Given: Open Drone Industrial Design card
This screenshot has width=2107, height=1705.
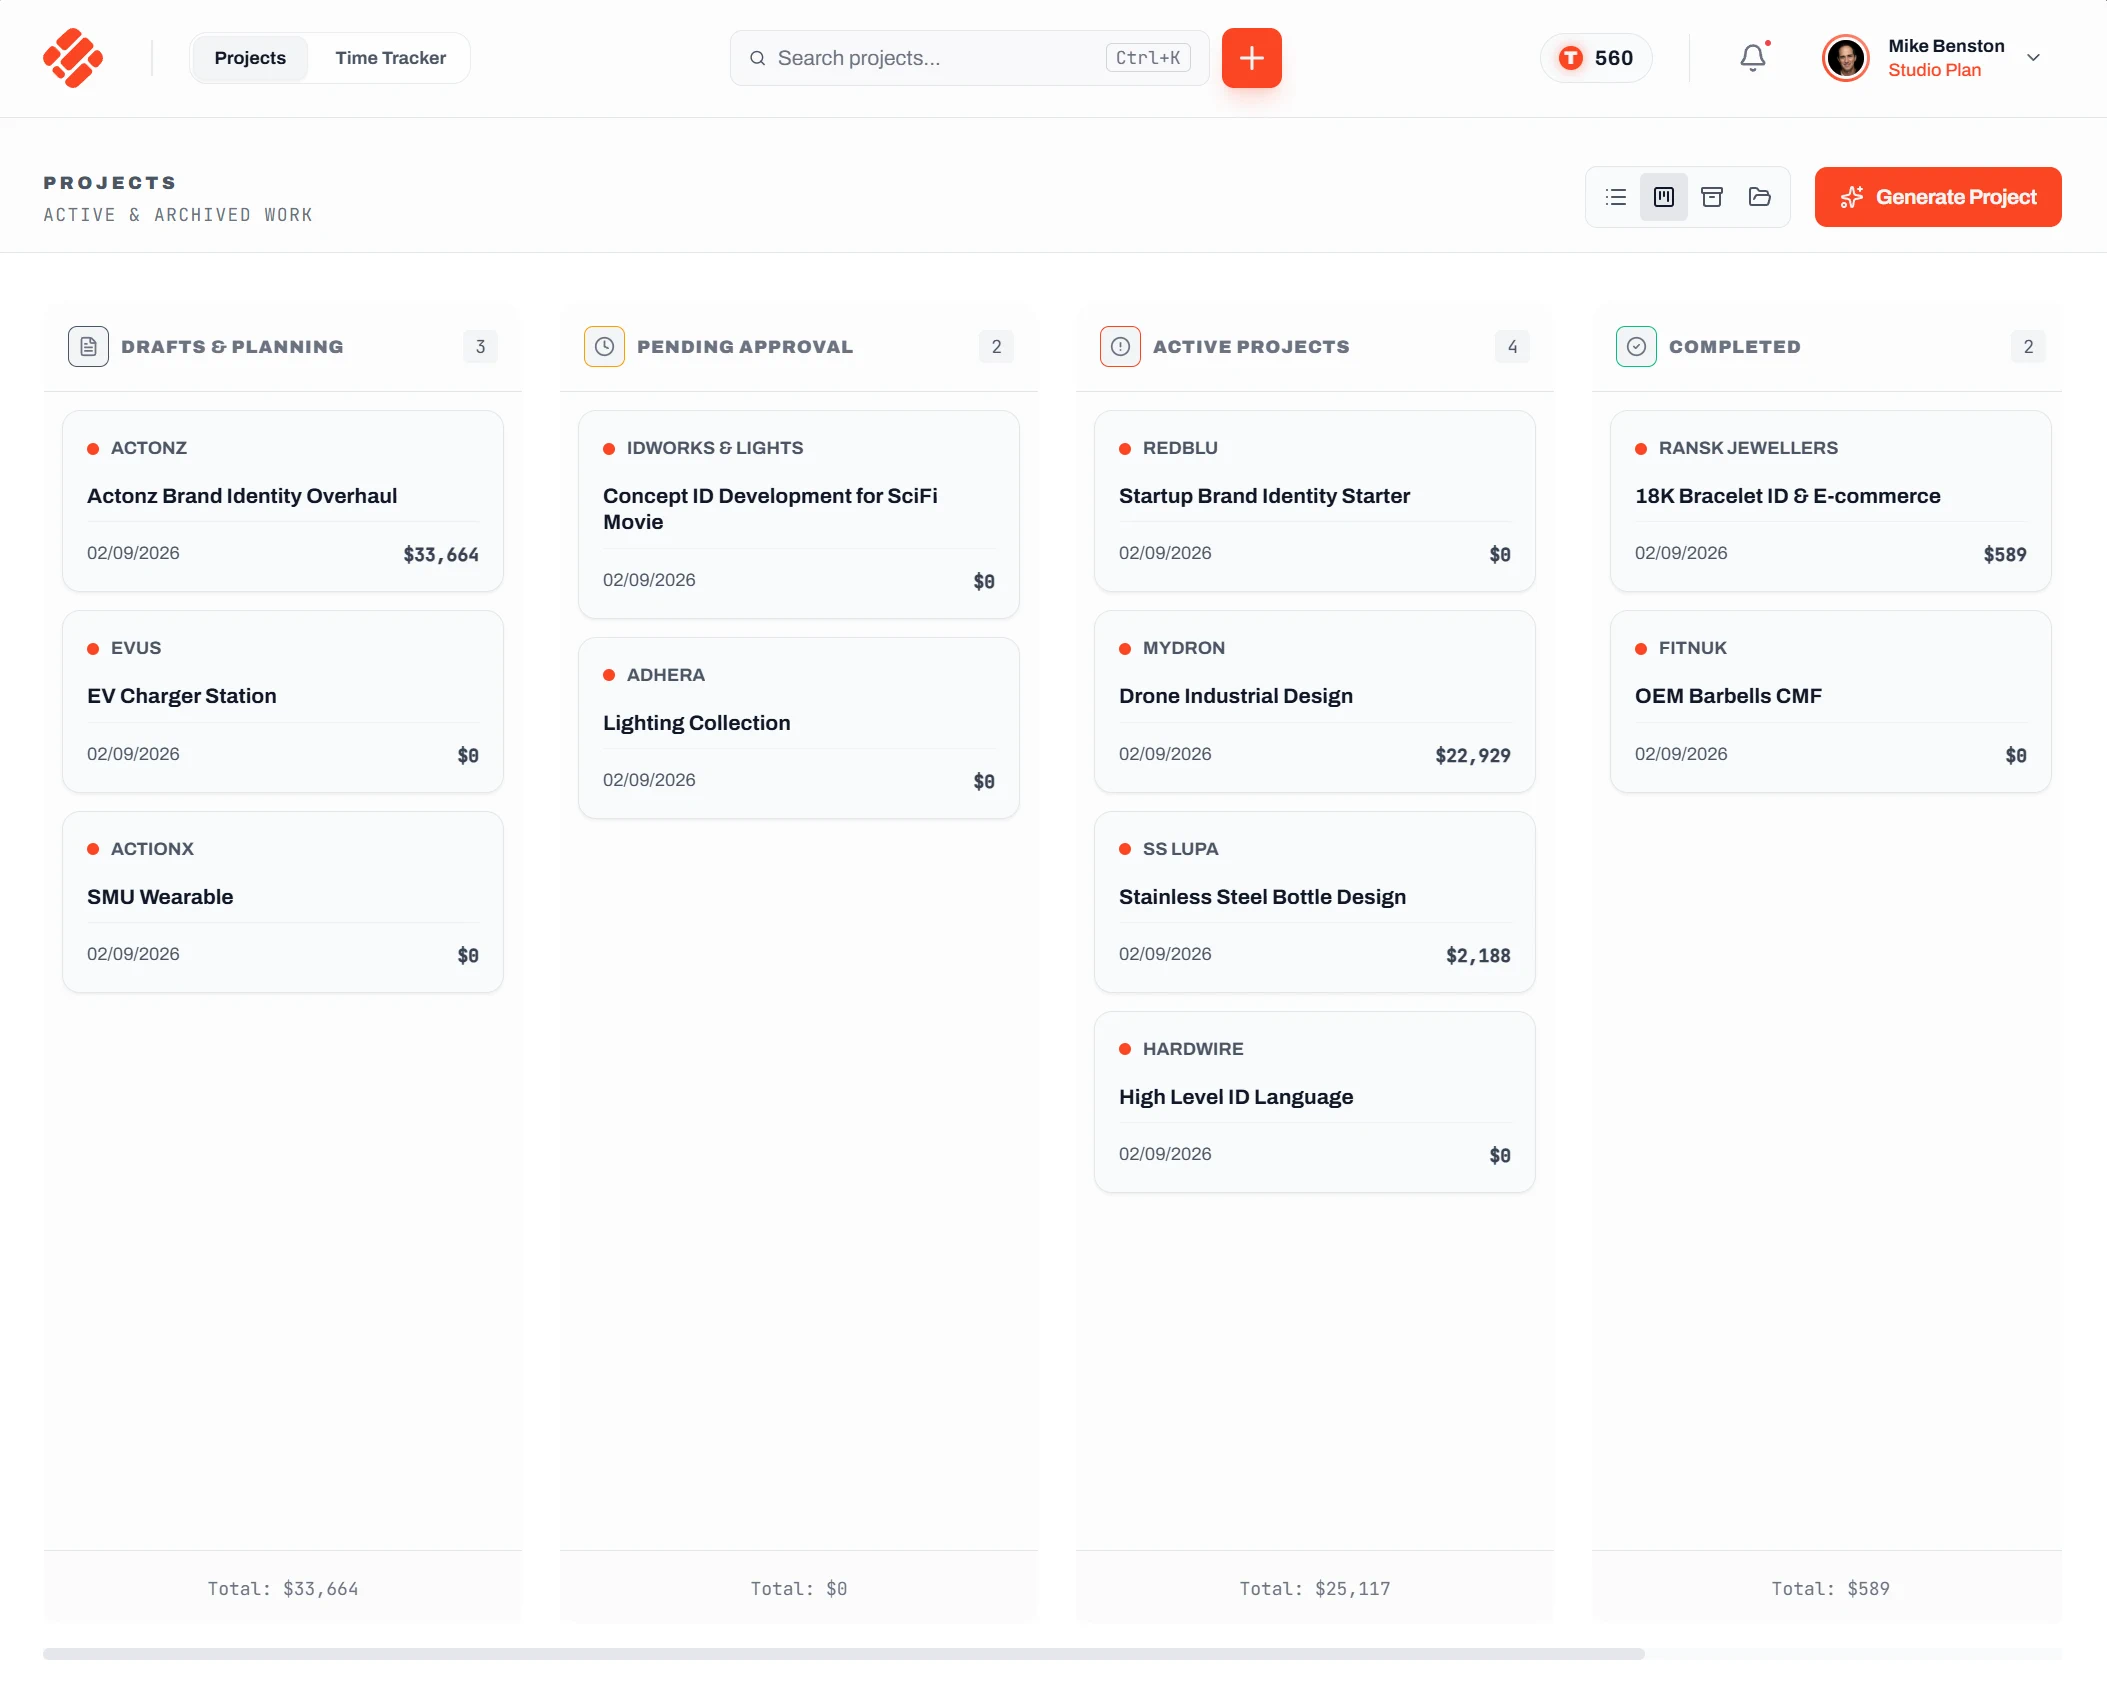Looking at the screenshot, I should click(1315, 701).
